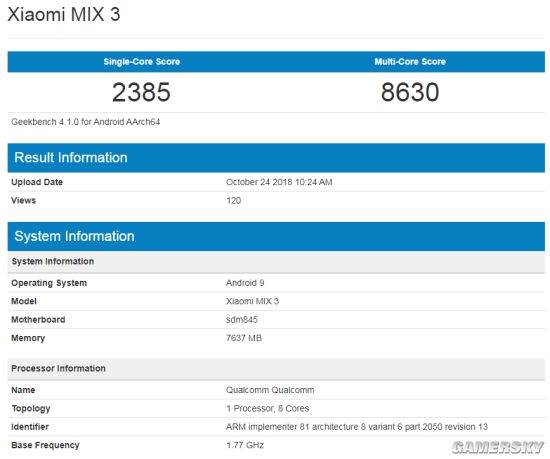Screen dimensions: 550x459
Task: Select the Single-Core Score header
Action: (x=142, y=62)
